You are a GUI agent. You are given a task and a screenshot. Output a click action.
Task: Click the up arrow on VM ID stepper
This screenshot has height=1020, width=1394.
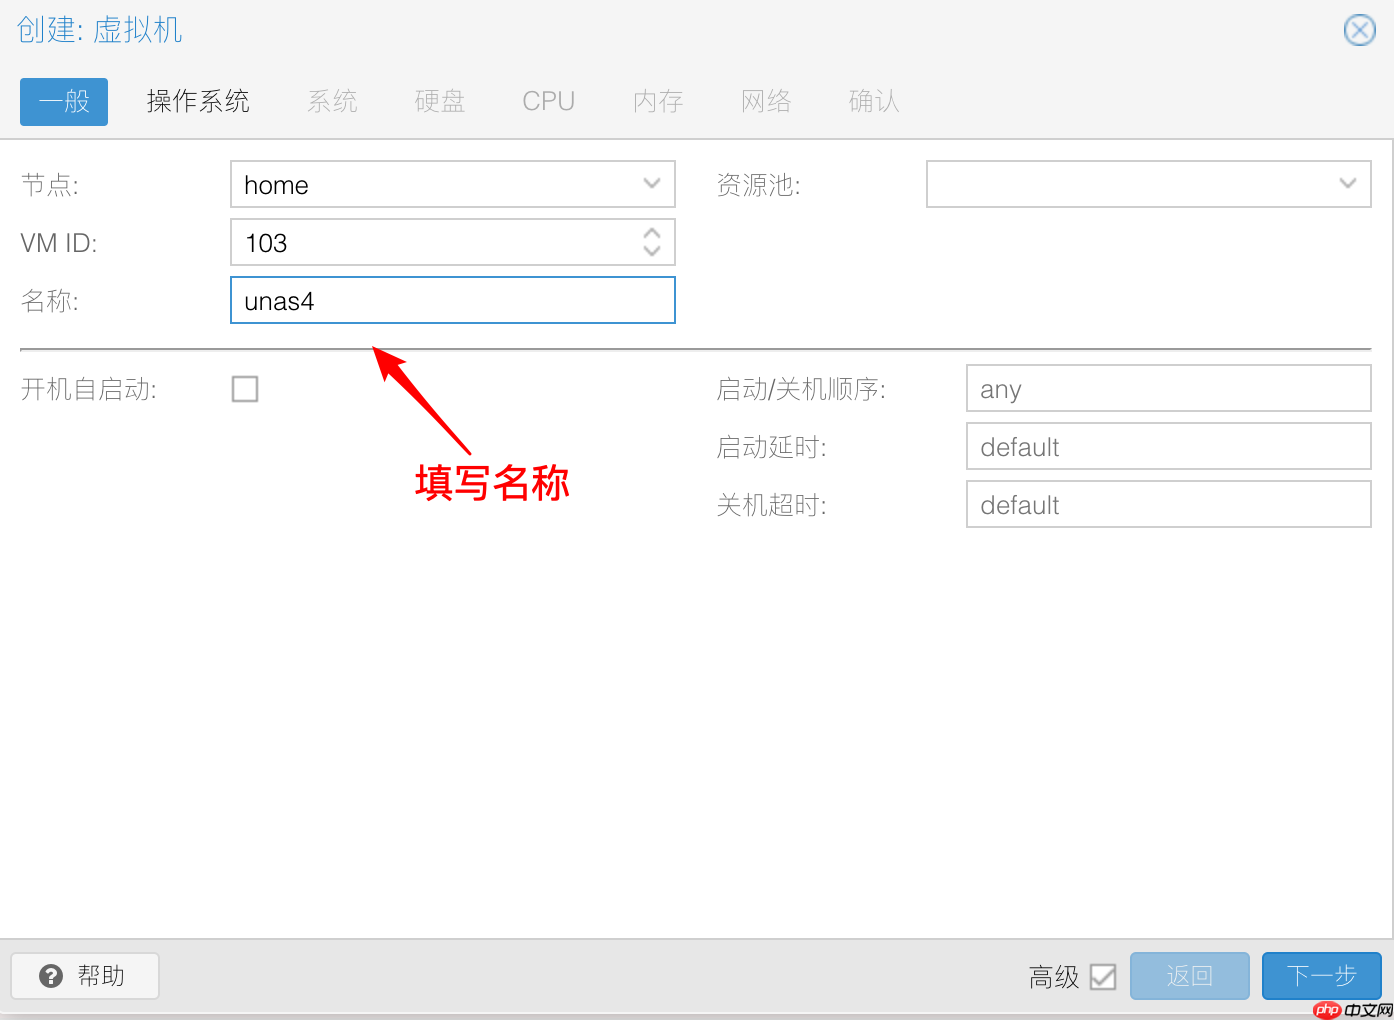click(651, 234)
